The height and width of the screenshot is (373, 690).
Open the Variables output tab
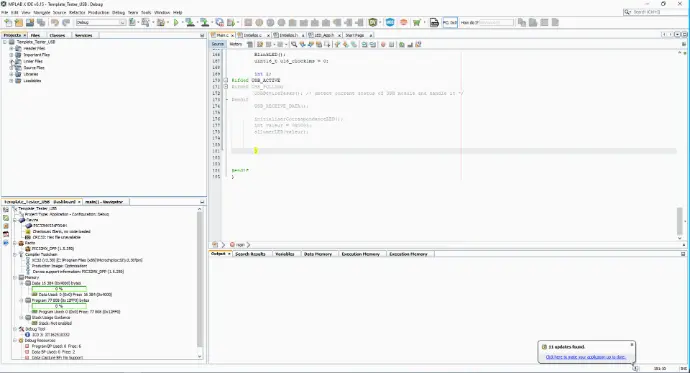pyautogui.click(x=285, y=254)
